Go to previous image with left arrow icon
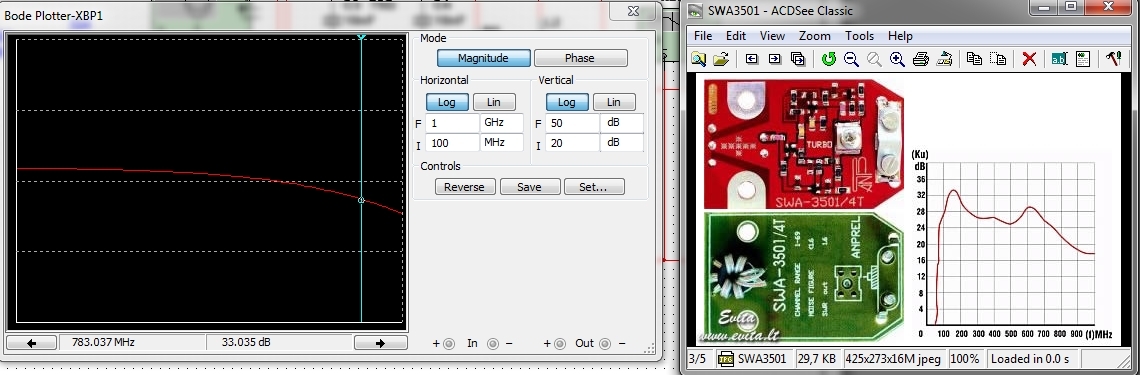The height and width of the screenshot is (375, 1140). tap(752, 60)
